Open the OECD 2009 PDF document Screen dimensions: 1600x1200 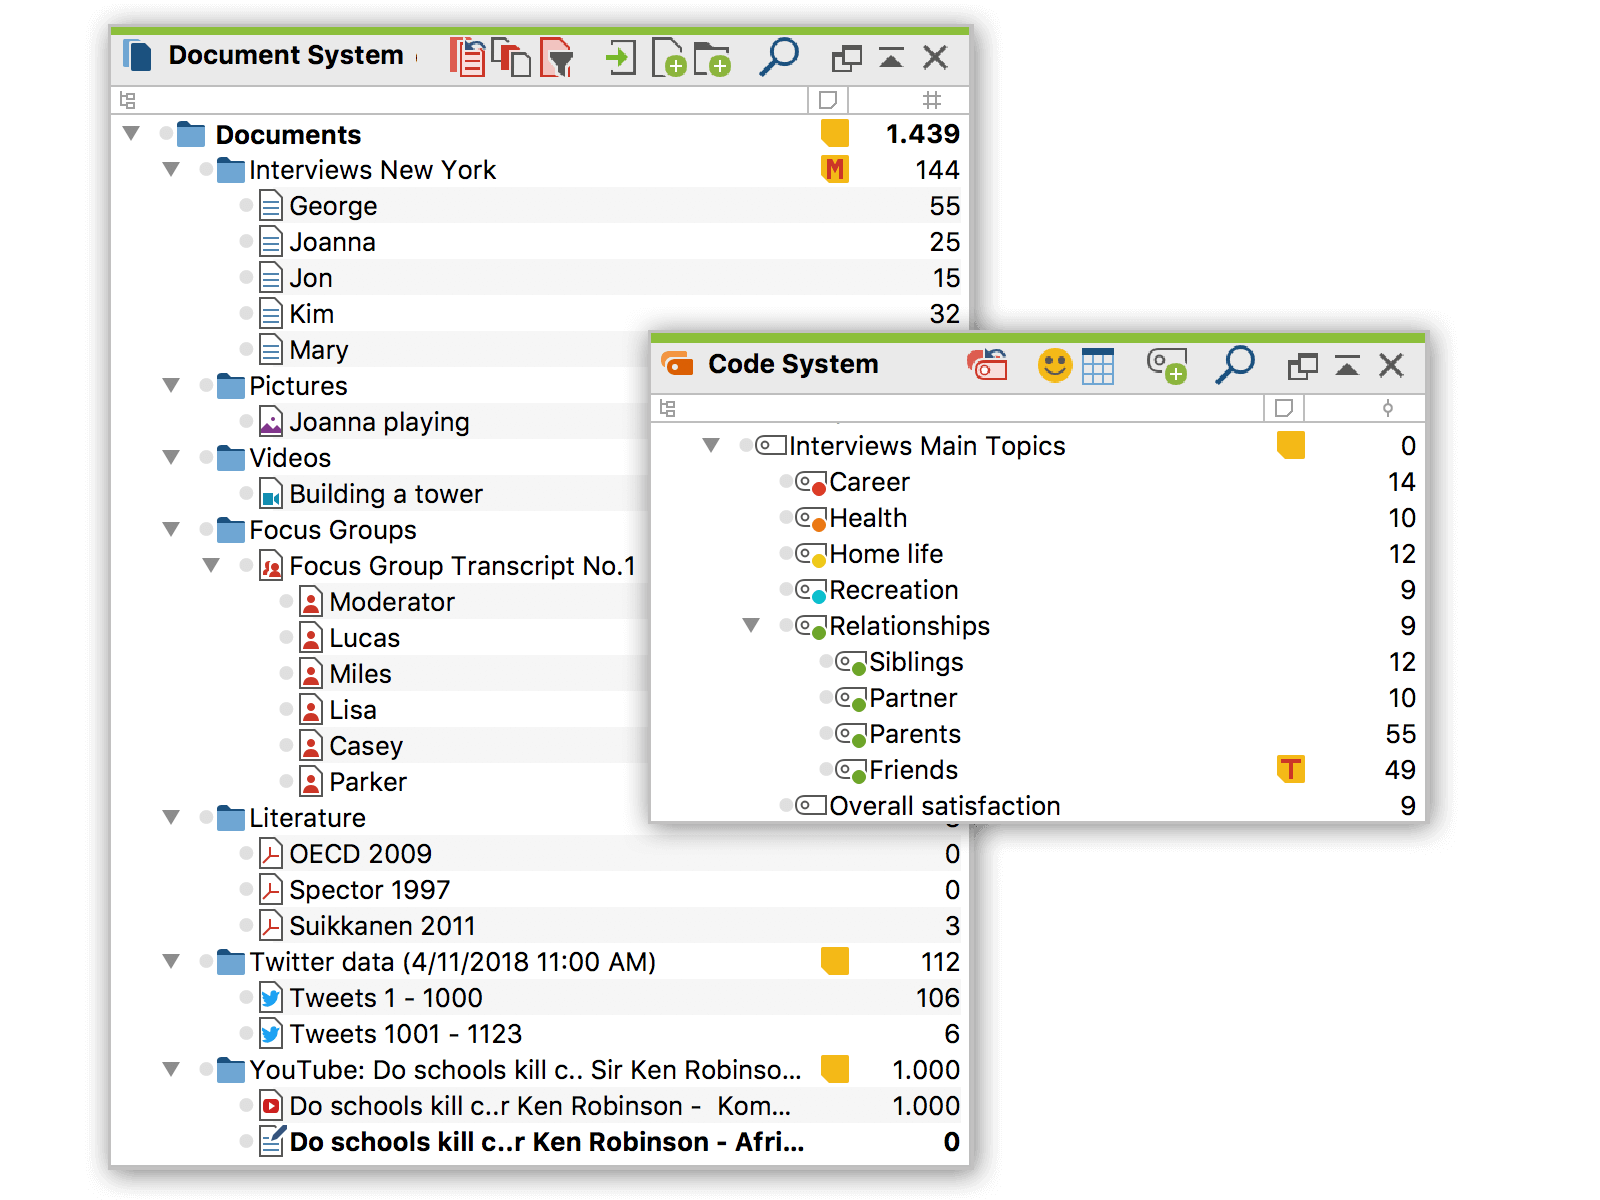click(x=360, y=854)
